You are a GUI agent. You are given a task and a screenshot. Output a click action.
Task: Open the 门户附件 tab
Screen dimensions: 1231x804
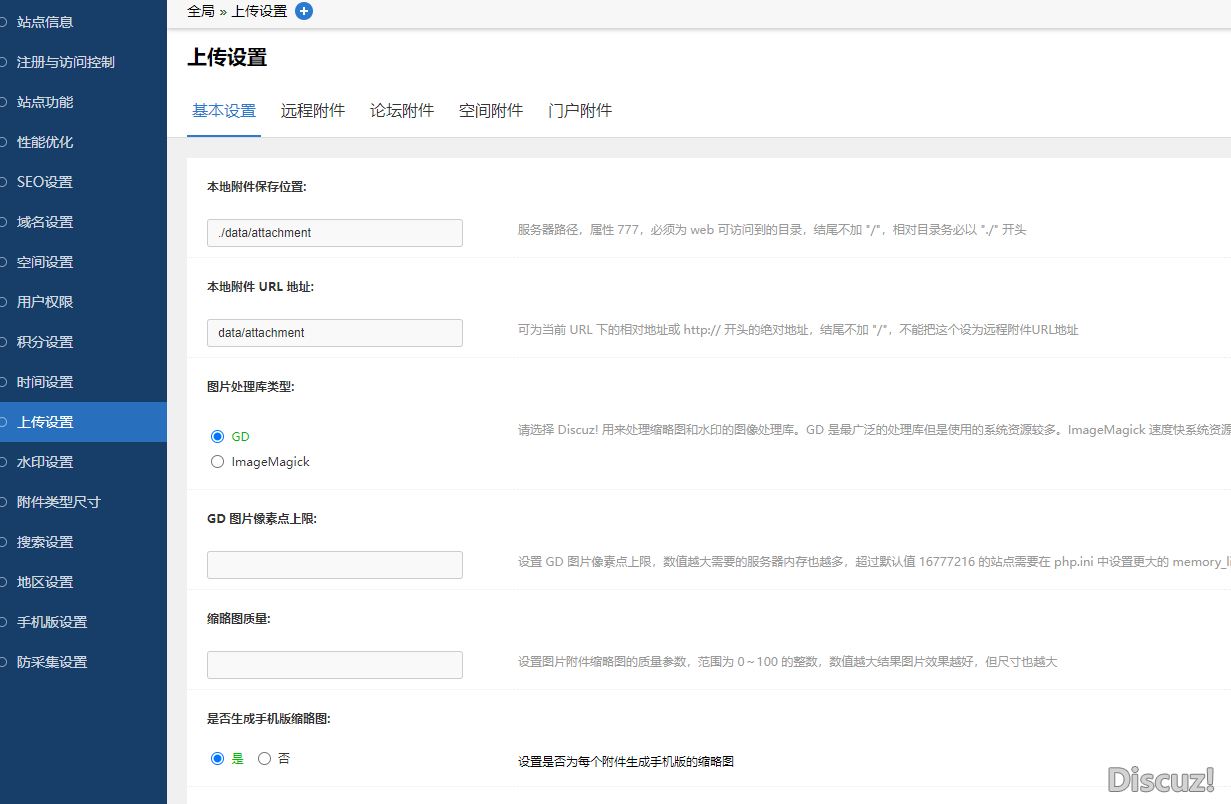pyautogui.click(x=579, y=111)
